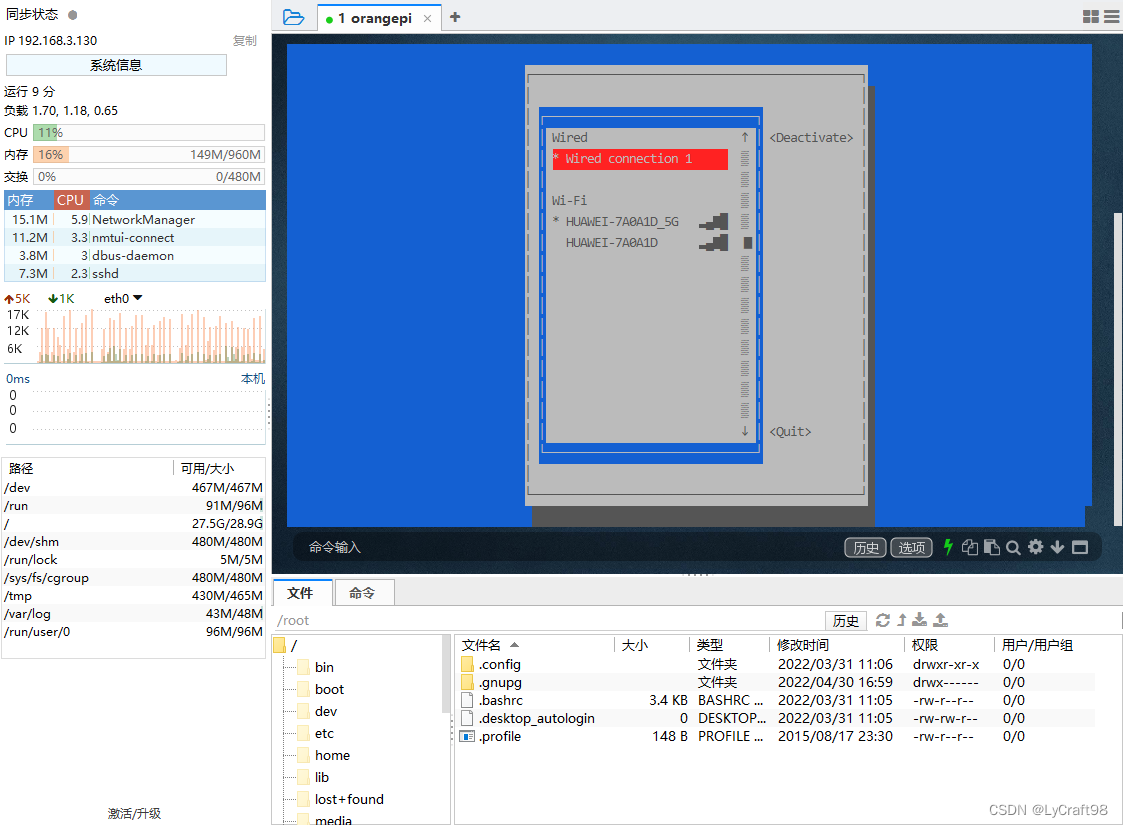This screenshot has width=1123, height=827.
Task: Click the terminal copy icon
Action: (x=970, y=547)
